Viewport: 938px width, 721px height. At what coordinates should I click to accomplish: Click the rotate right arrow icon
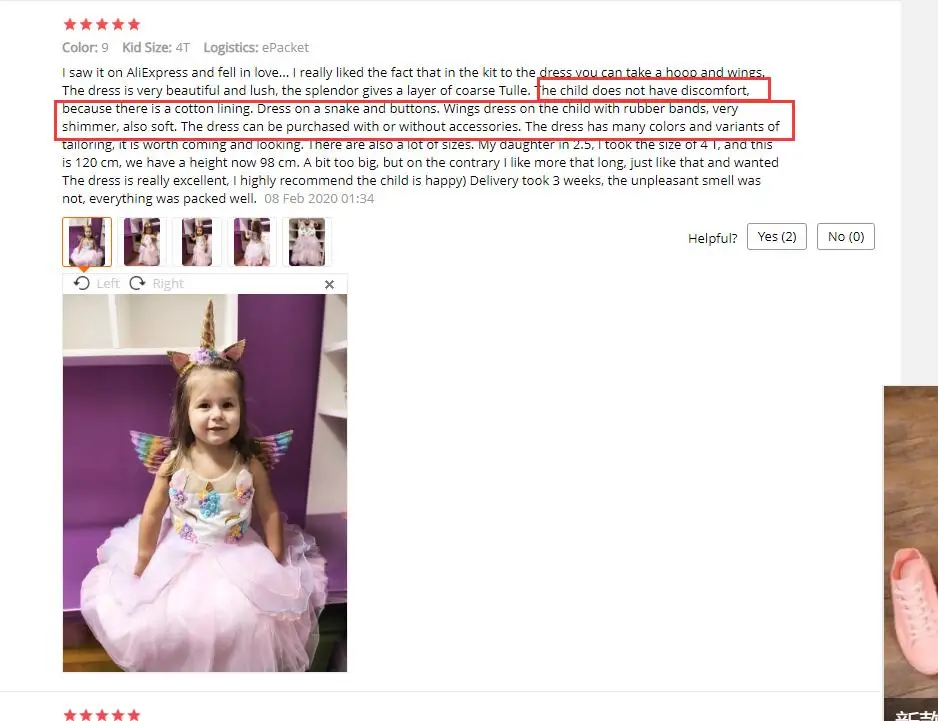(x=138, y=283)
